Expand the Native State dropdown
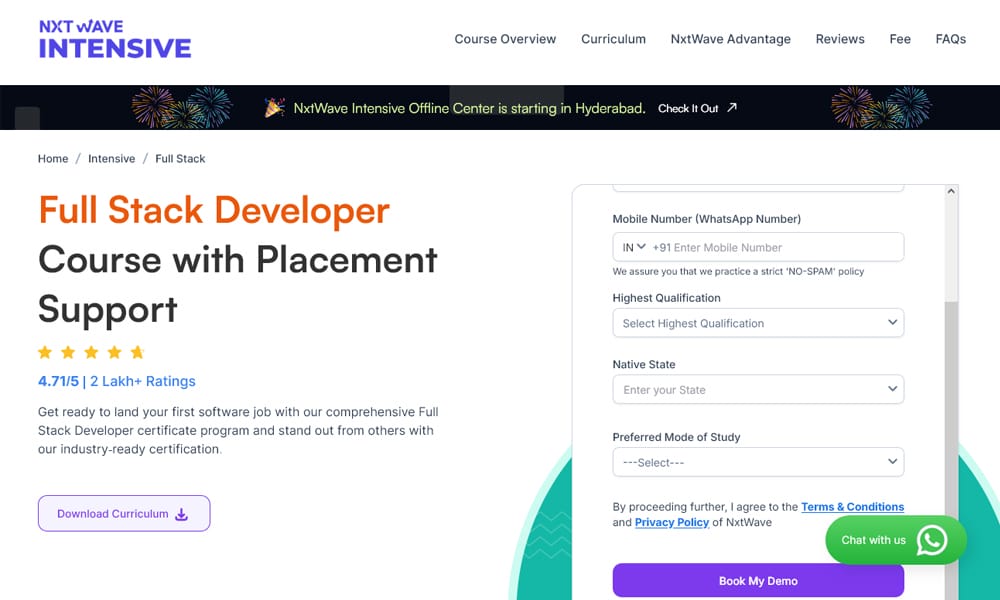 coord(757,389)
